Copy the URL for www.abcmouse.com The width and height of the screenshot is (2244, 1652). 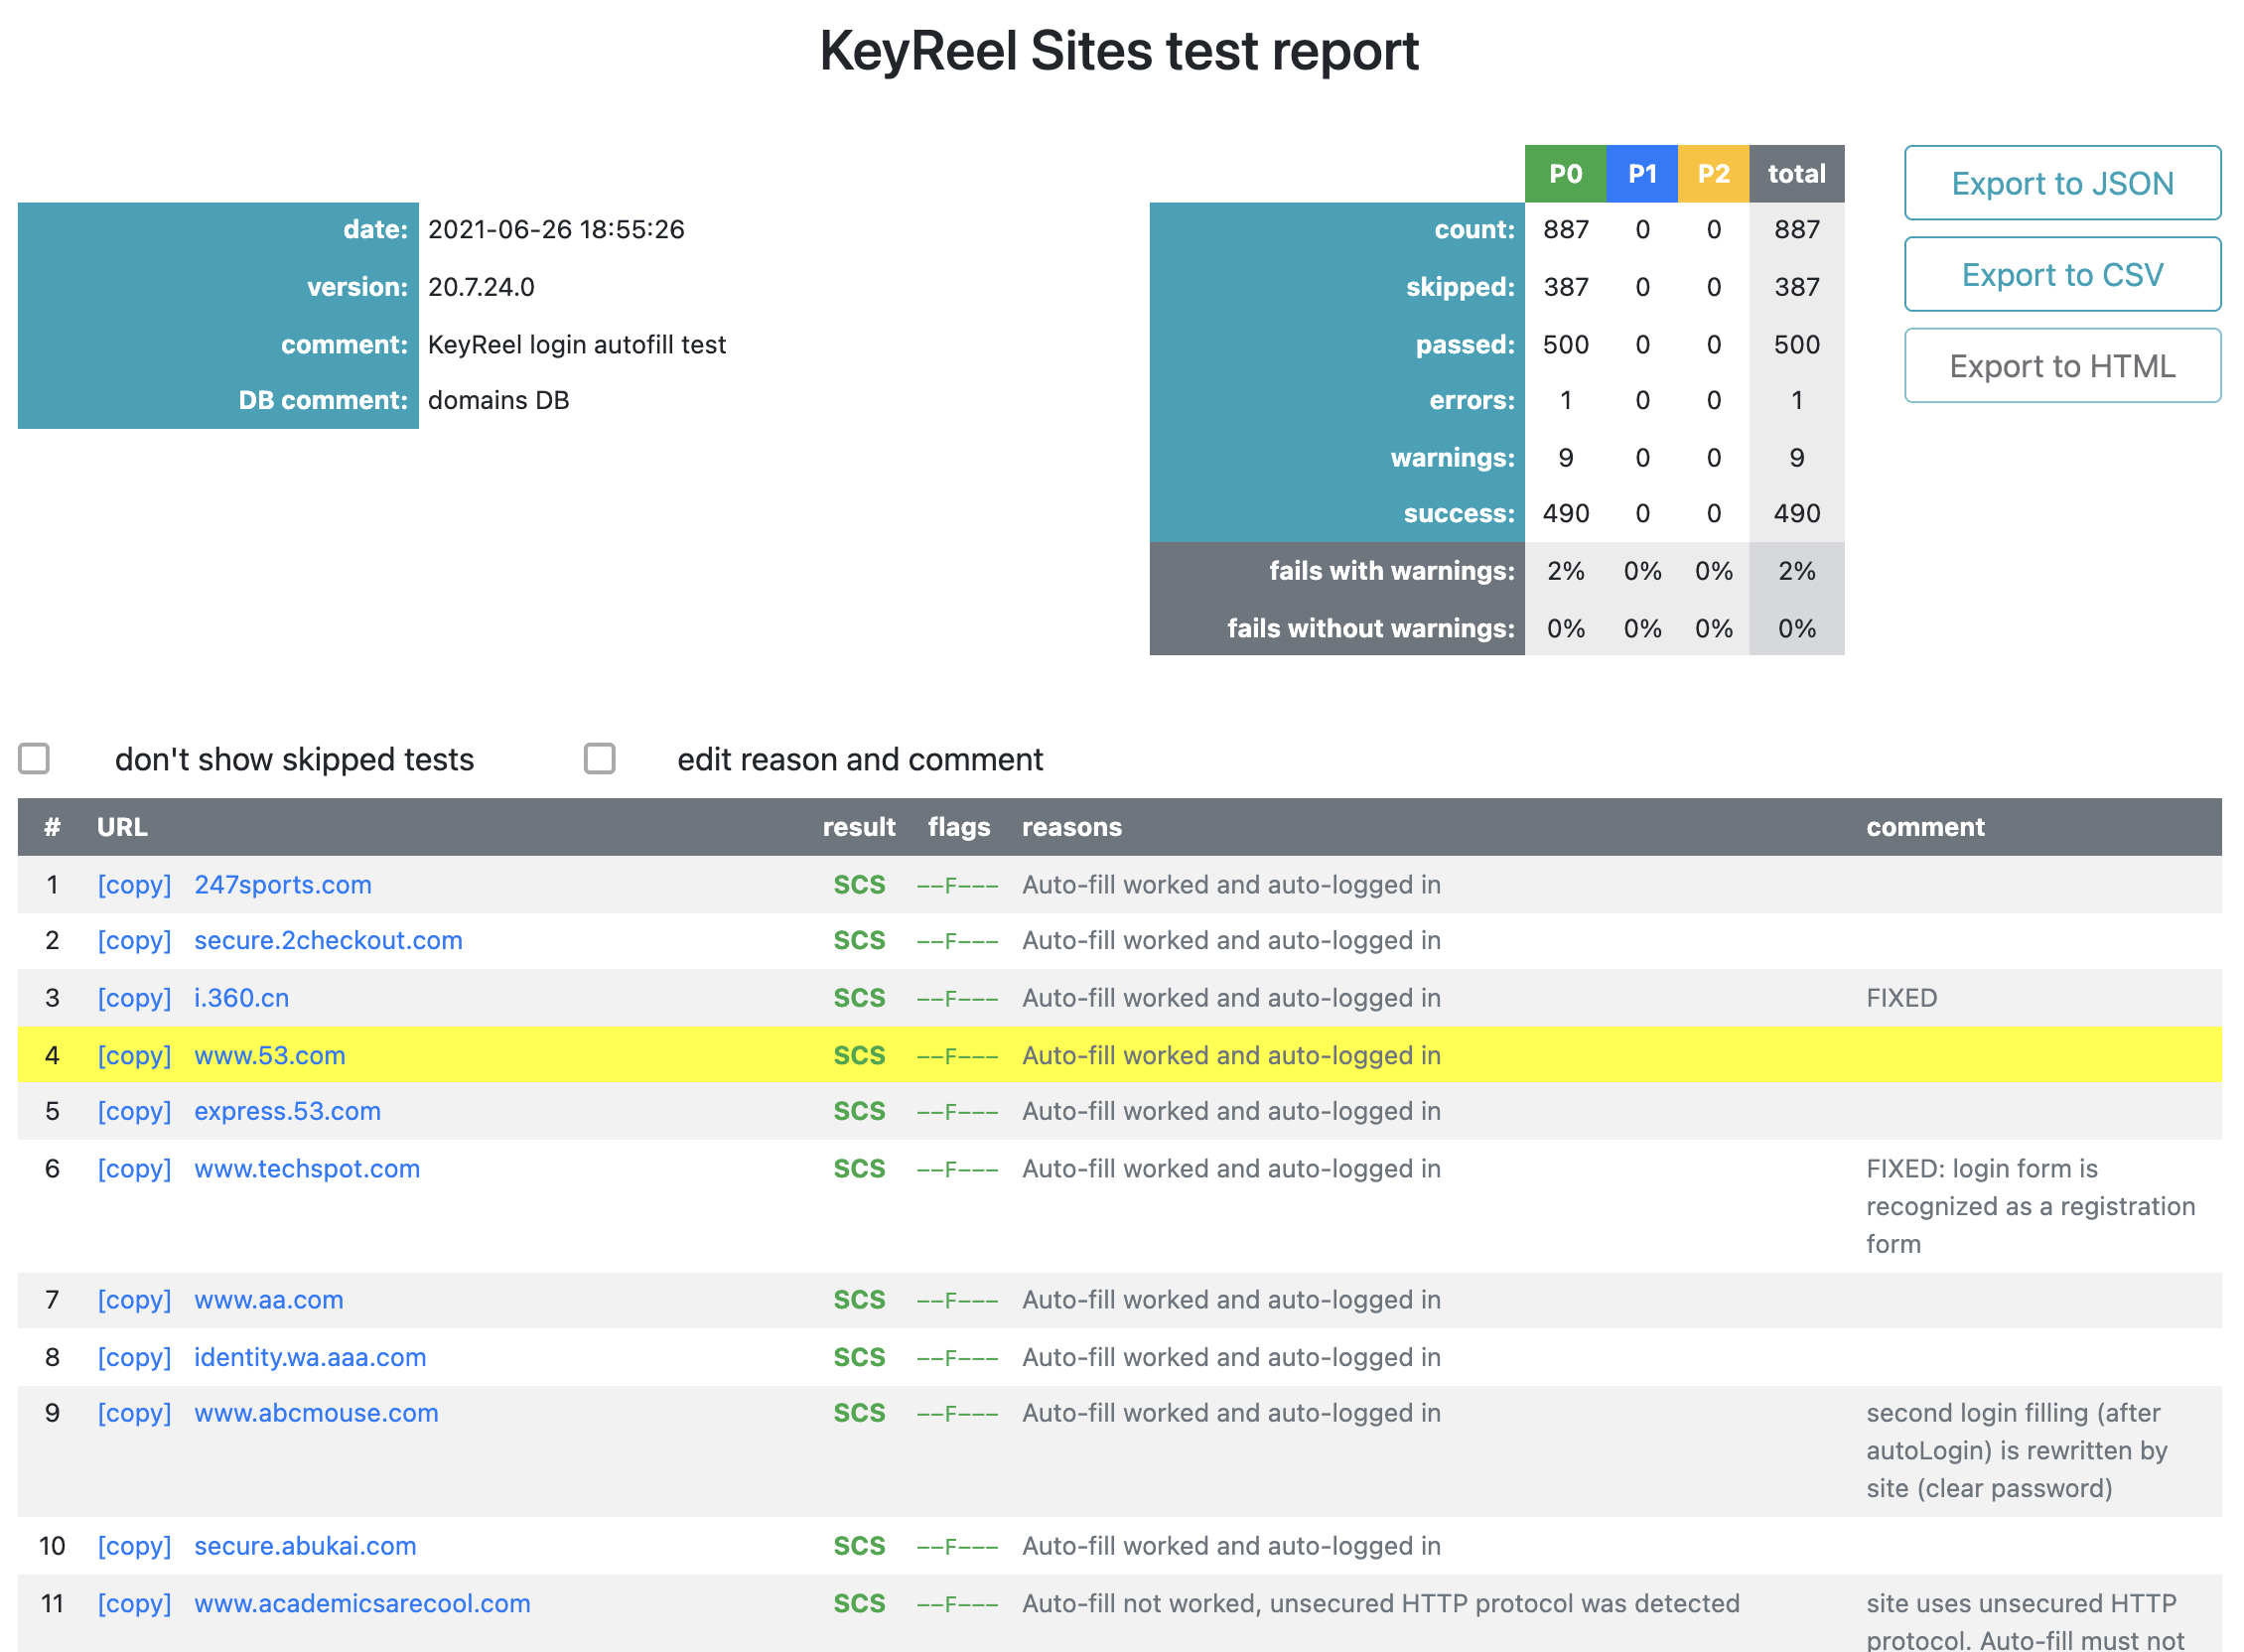[x=134, y=1414]
